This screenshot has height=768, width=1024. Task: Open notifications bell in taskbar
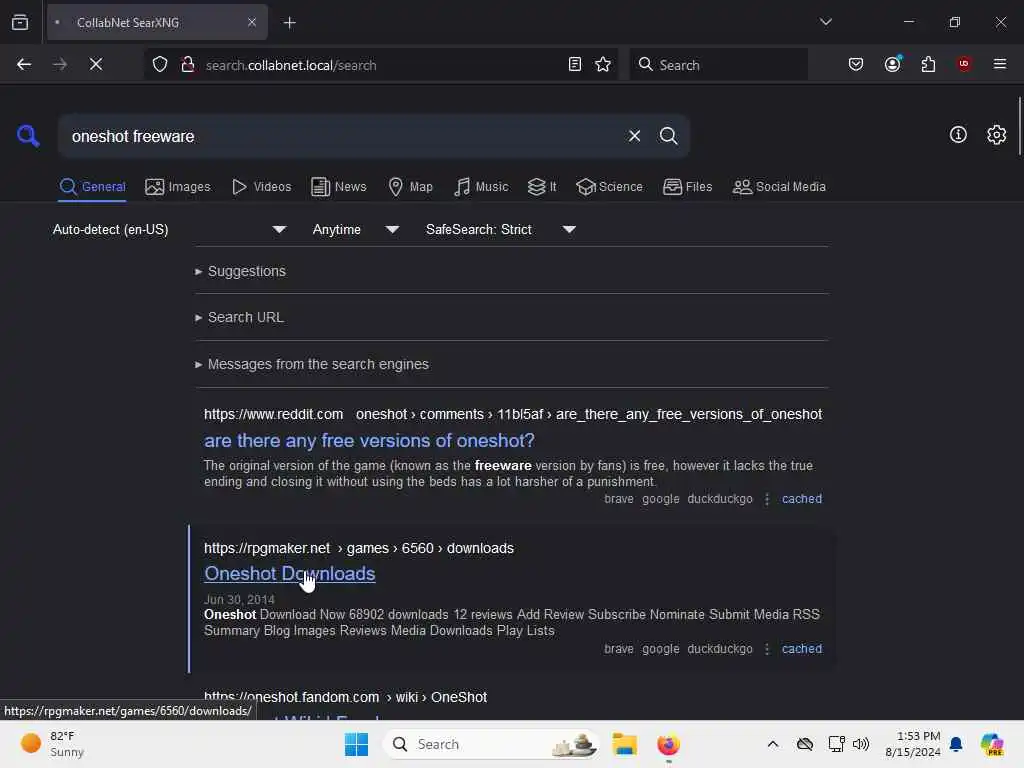(956, 744)
